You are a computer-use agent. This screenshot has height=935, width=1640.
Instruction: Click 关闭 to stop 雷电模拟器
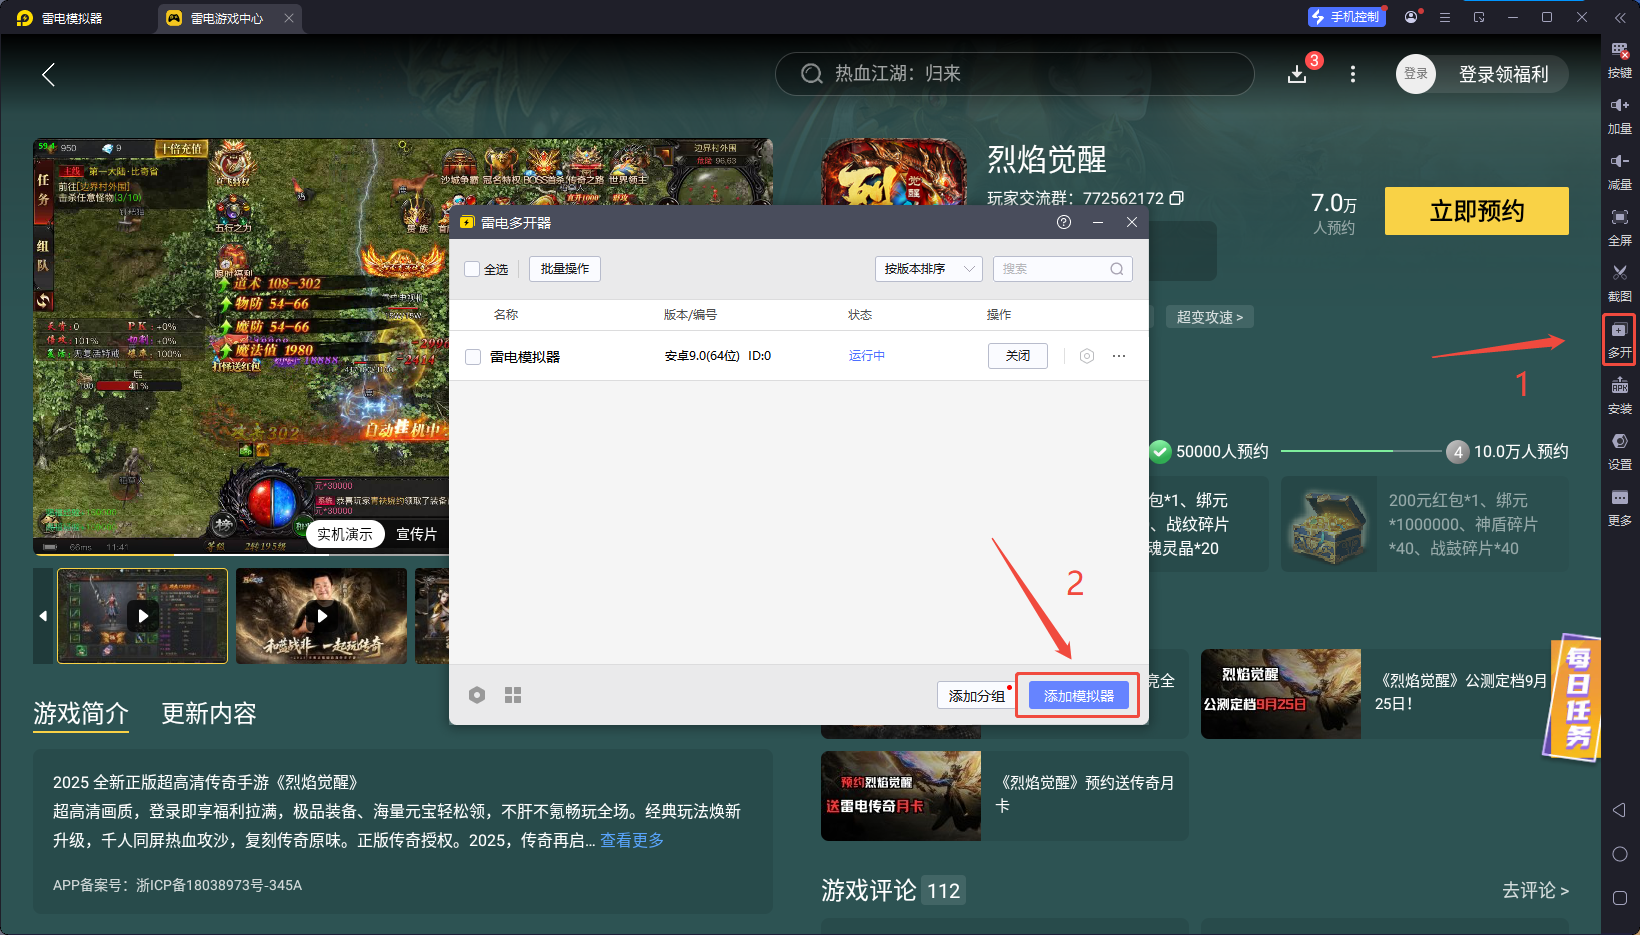coord(1018,356)
